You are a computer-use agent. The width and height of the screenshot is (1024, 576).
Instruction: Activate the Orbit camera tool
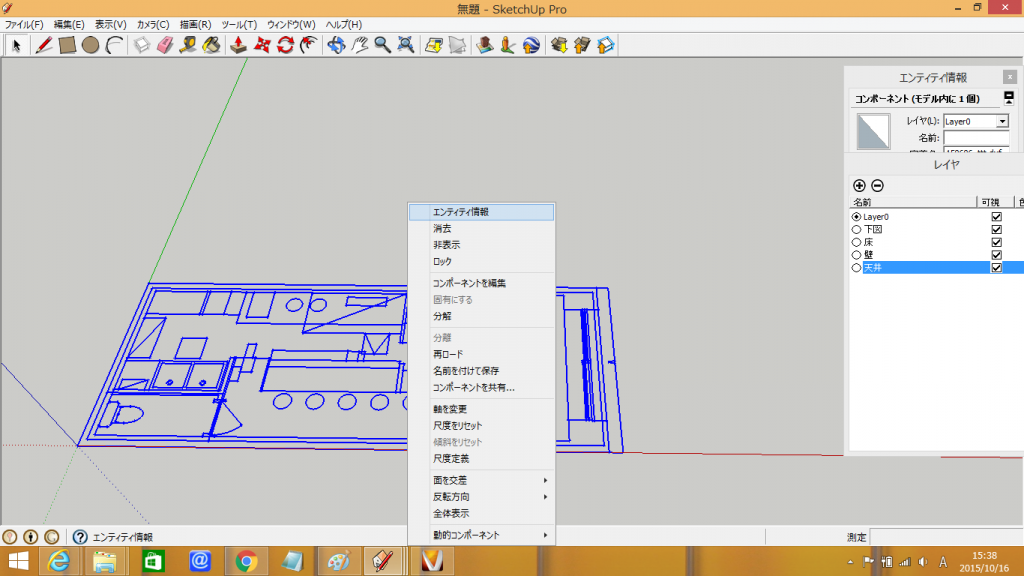coord(336,45)
